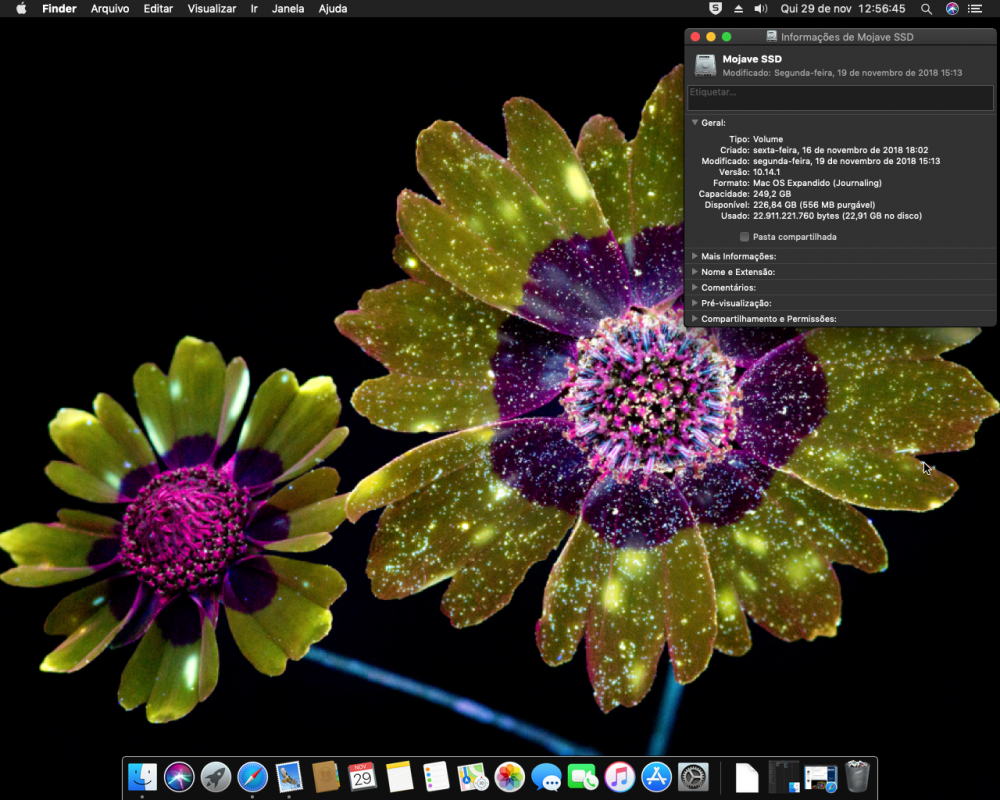1000x800 pixels.
Task: Select the Usado 22.911.221.760 bytes value
Action: [837, 216]
